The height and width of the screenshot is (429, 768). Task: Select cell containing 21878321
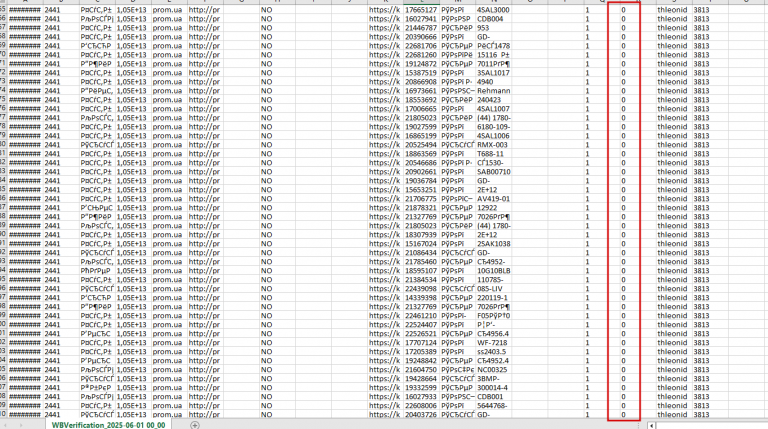421,208
